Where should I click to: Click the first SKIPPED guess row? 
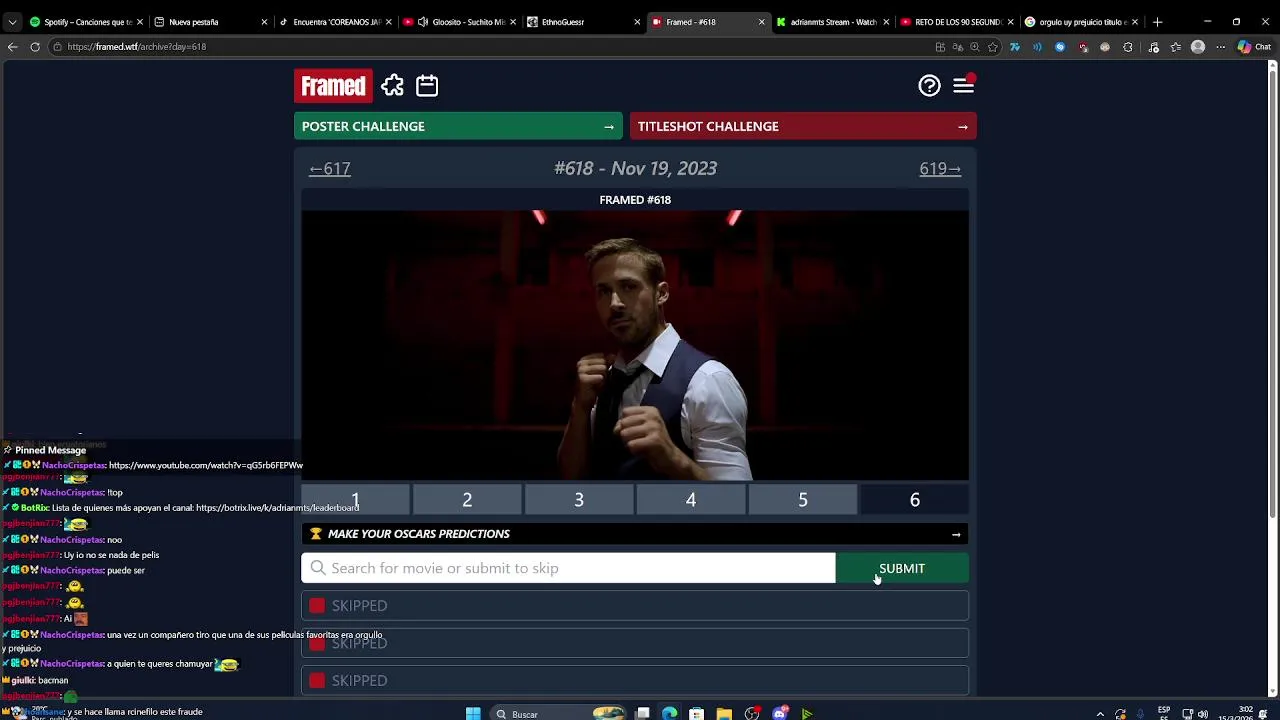635,605
